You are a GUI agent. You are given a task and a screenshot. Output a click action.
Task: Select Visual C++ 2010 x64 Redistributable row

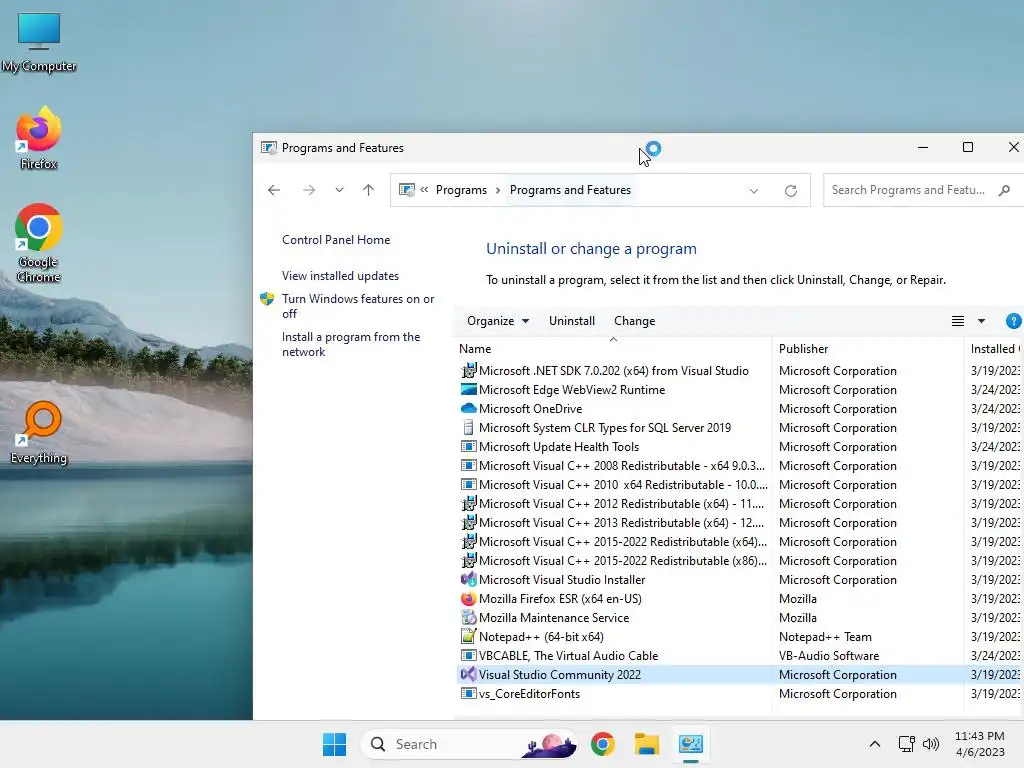click(x=741, y=484)
